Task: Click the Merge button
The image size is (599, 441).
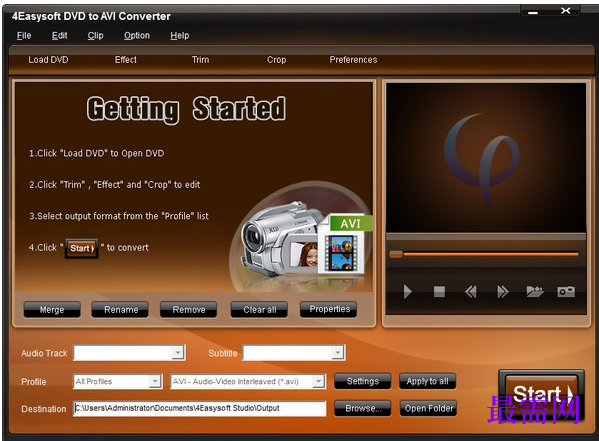Action: 52,310
